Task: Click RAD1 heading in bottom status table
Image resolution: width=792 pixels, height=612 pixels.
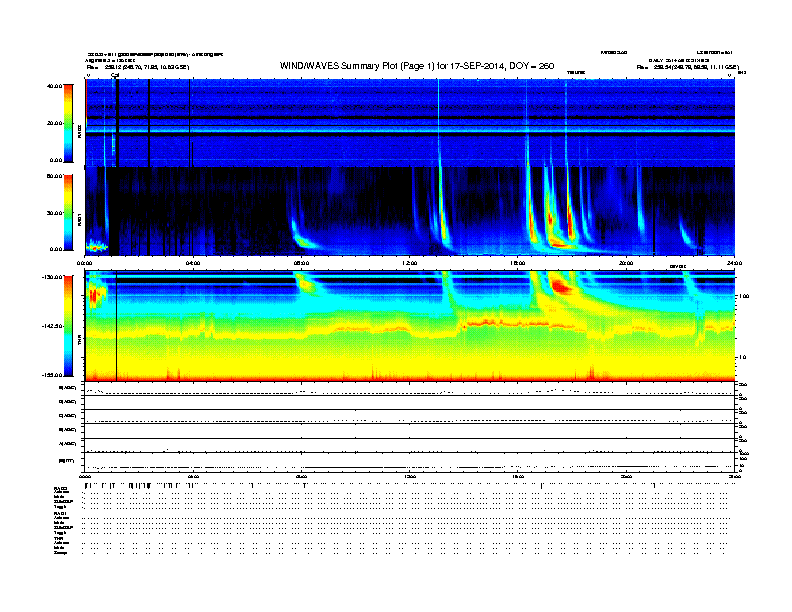Action: [x=61, y=514]
